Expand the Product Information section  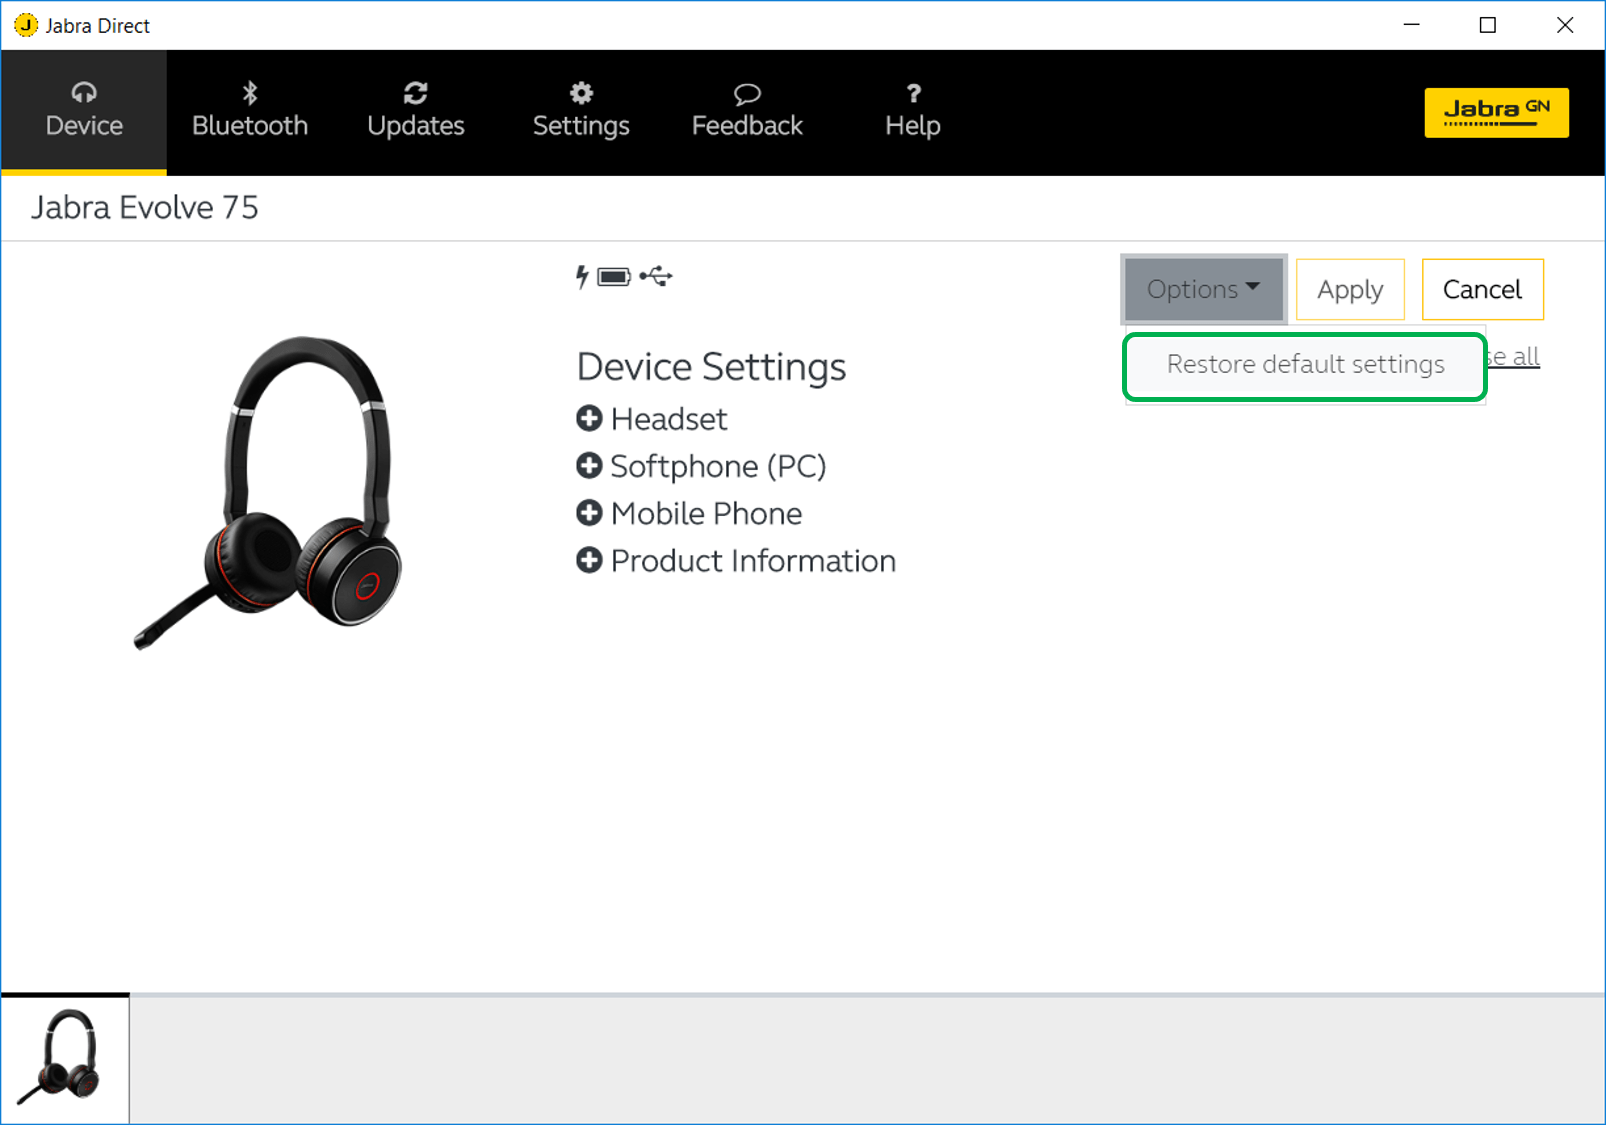[589, 561]
